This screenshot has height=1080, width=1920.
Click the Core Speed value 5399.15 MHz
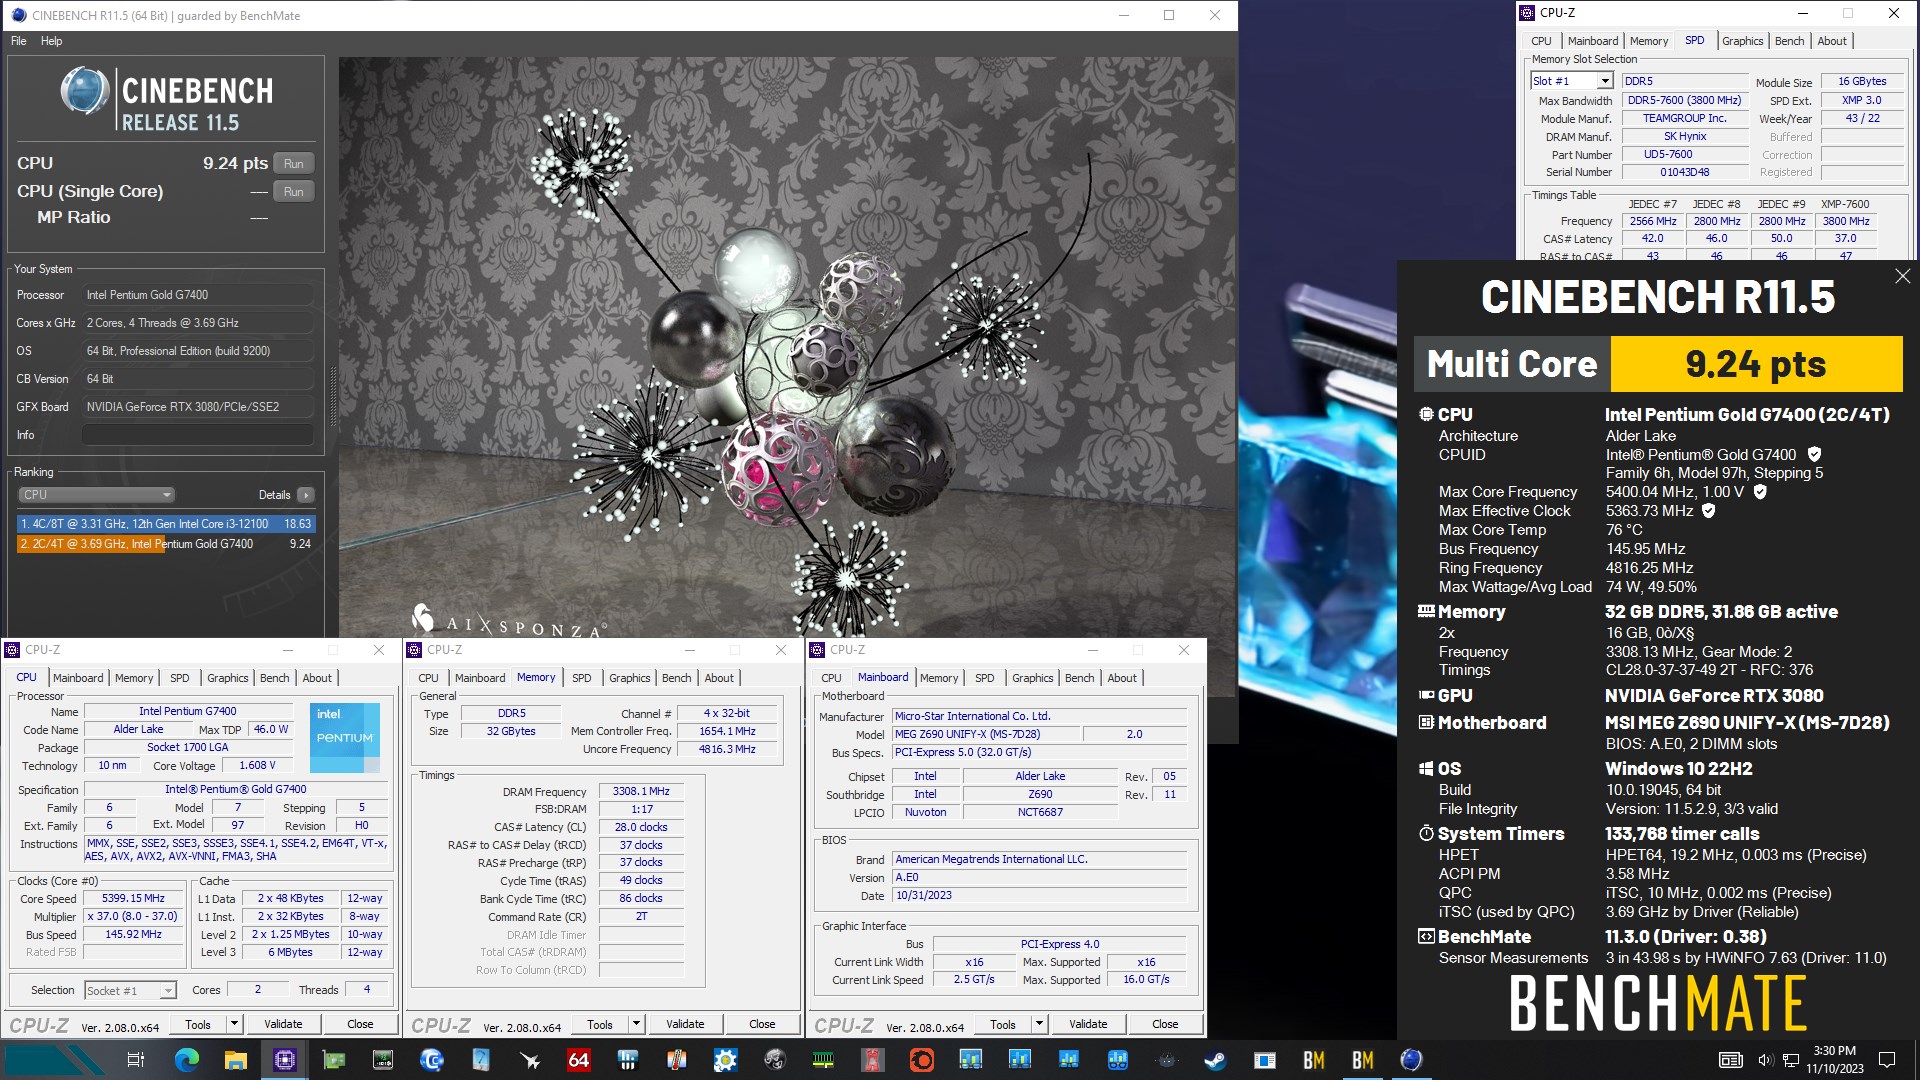[134, 898]
